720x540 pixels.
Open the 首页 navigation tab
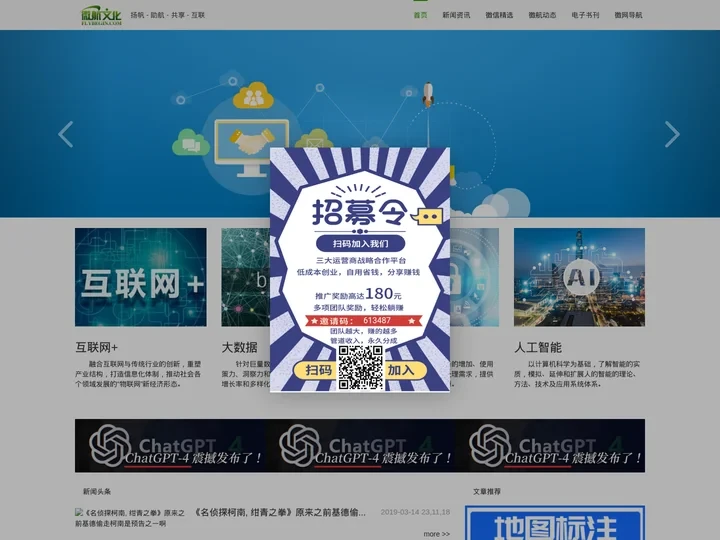[420, 15]
